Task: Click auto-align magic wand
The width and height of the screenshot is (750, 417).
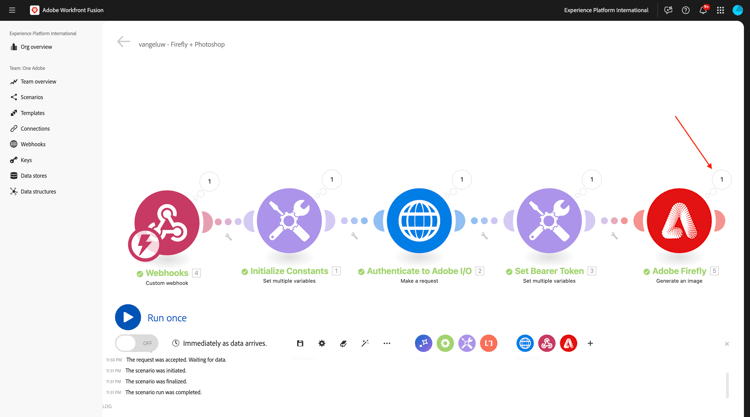Action: pyautogui.click(x=365, y=343)
